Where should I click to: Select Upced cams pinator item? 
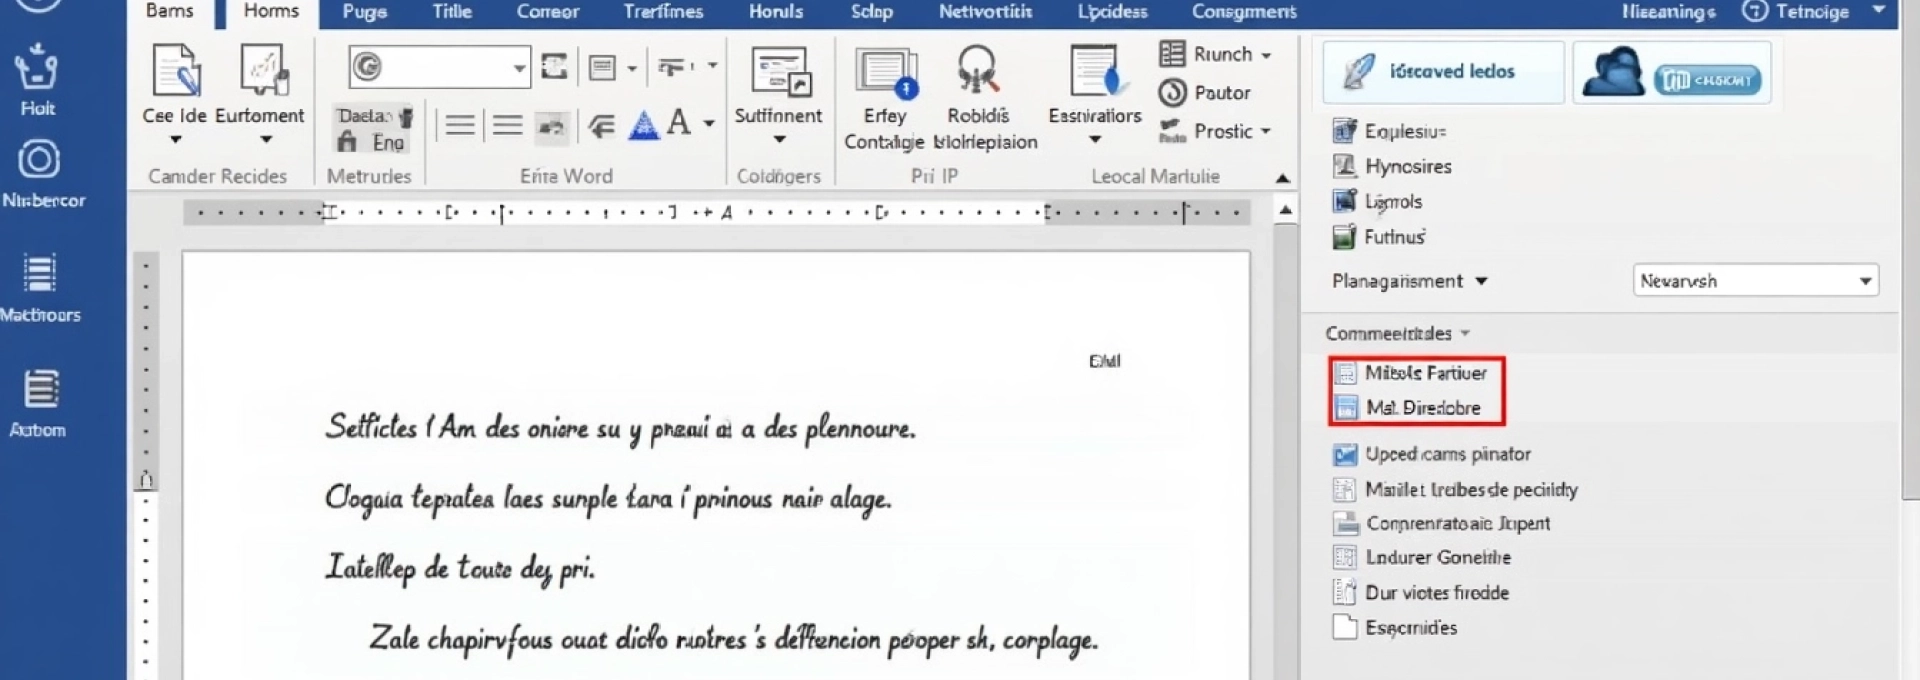point(1431,455)
